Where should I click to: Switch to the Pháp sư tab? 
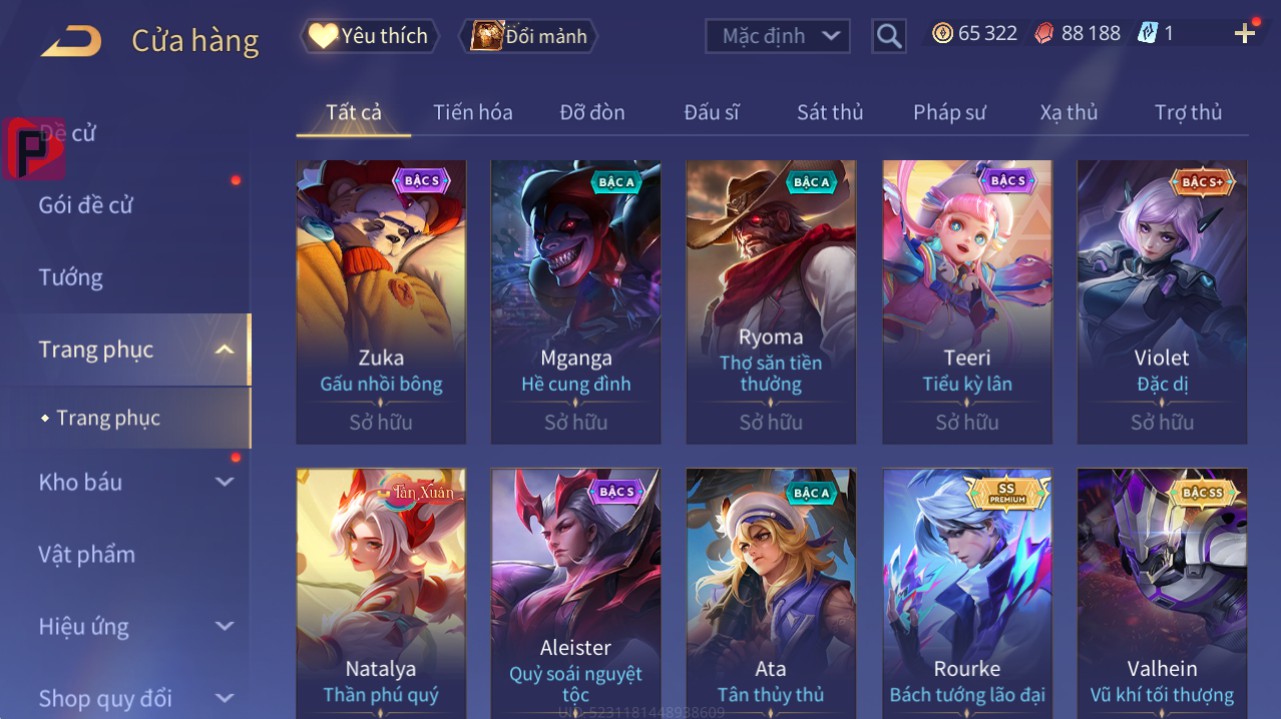tap(950, 112)
